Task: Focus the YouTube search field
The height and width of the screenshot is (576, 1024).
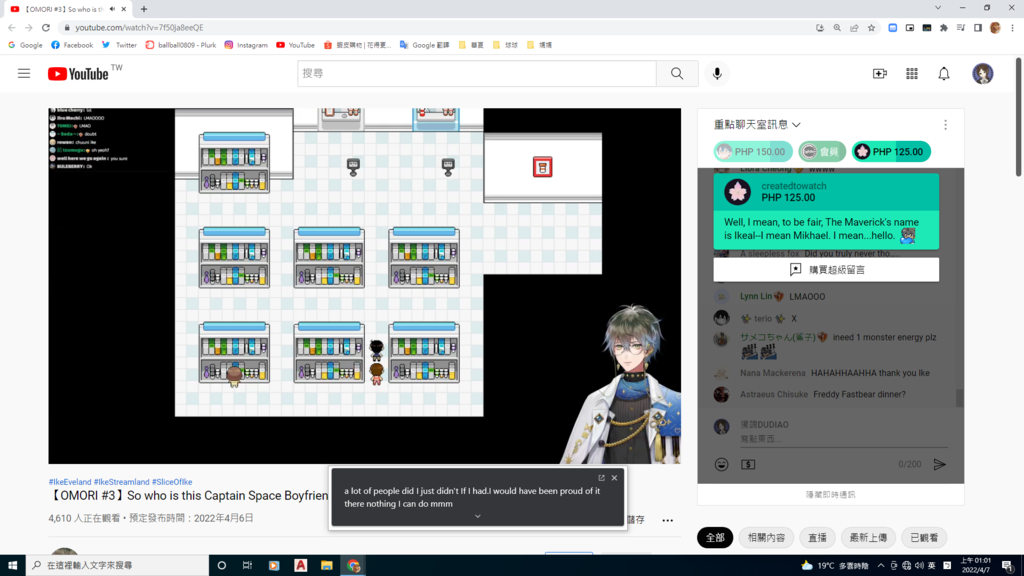Action: point(477,74)
